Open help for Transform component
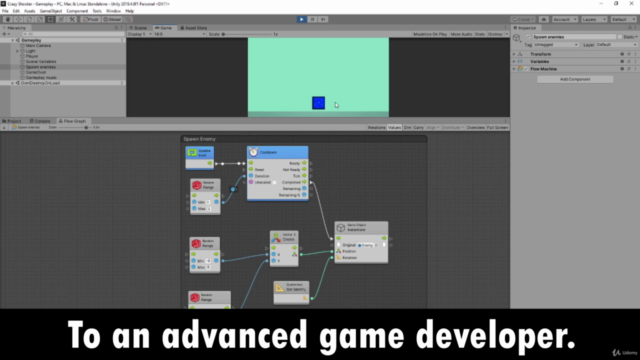 [x=622, y=54]
